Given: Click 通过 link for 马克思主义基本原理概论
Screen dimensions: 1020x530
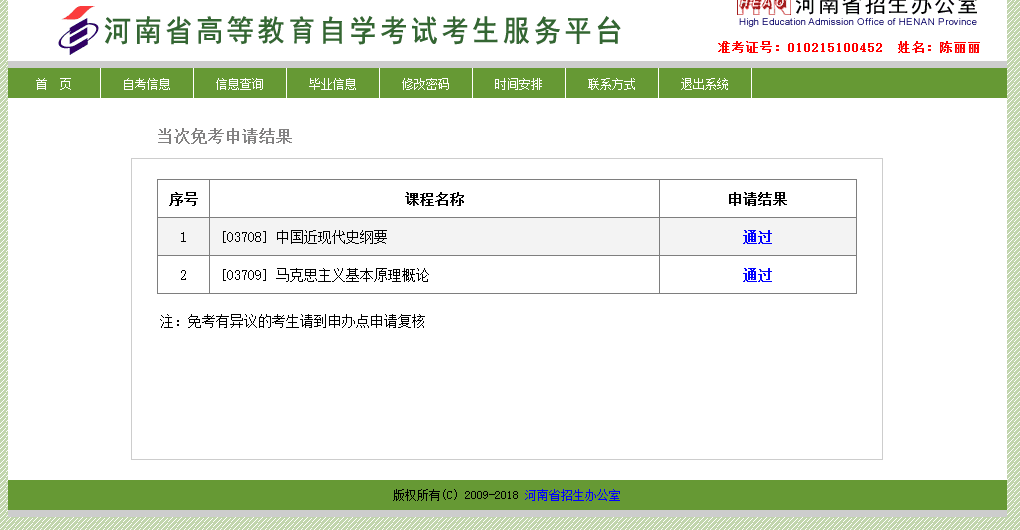Looking at the screenshot, I should click(x=757, y=275).
